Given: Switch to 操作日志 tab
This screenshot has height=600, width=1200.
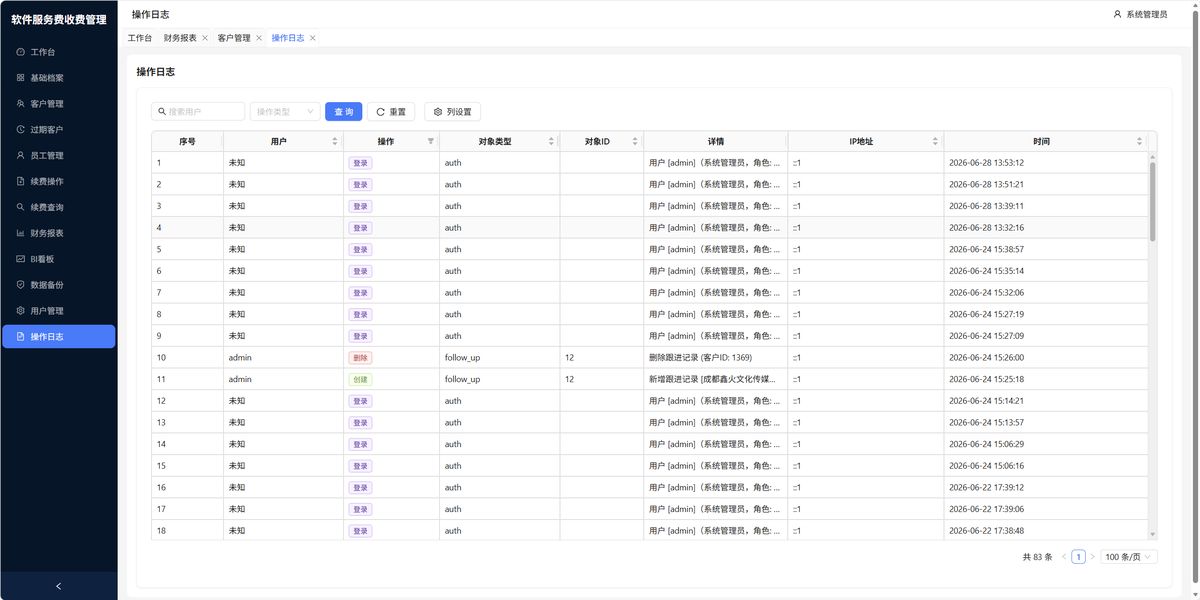Looking at the screenshot, I should point(288,38).
